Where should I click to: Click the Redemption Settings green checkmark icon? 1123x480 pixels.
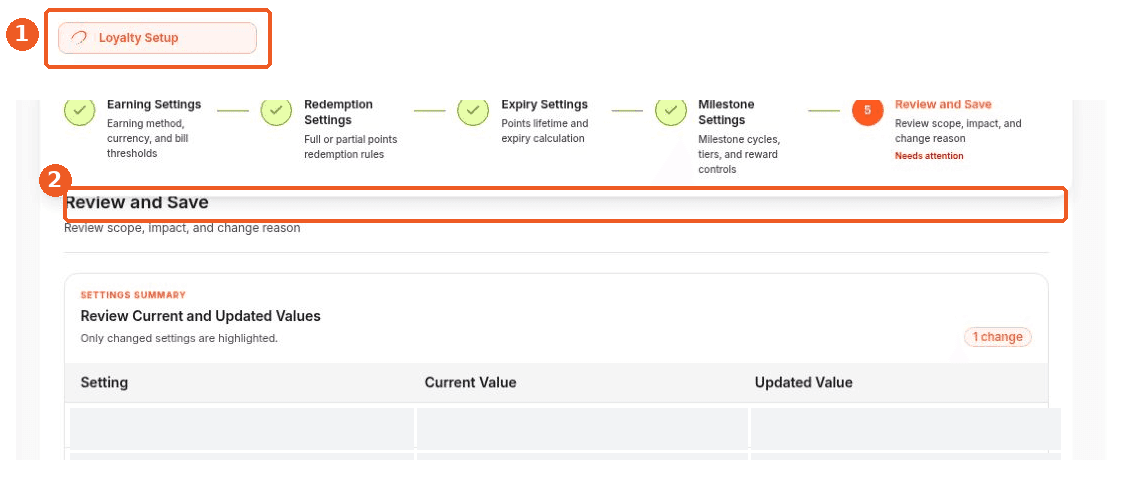pos(276,111)
